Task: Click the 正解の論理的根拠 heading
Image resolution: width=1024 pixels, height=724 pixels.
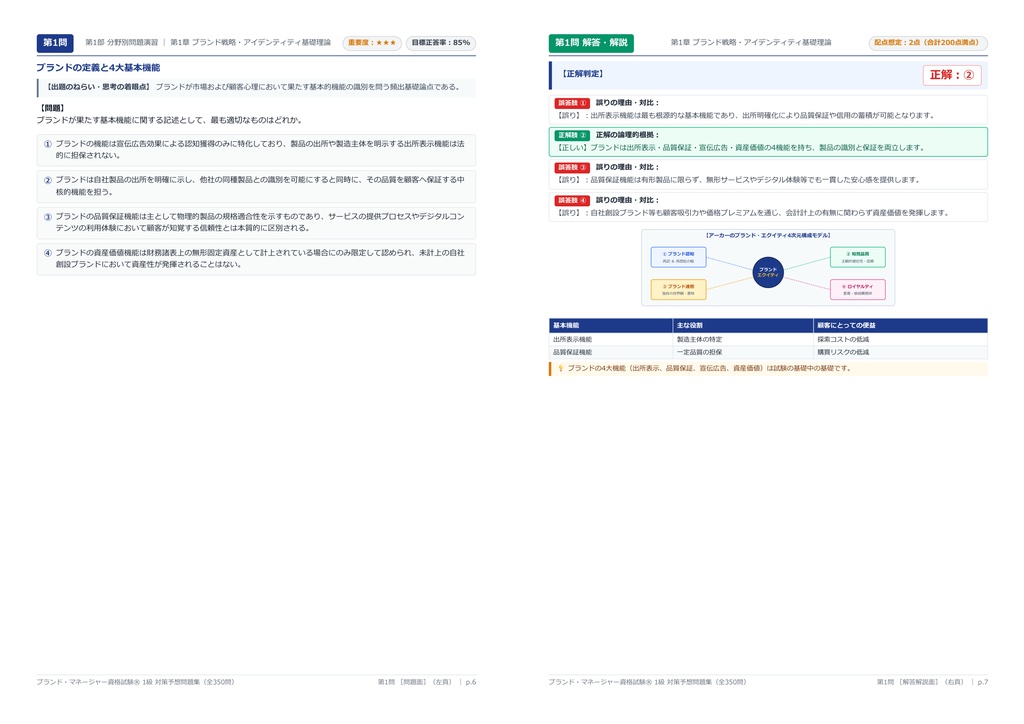Action: click(628, 135)
